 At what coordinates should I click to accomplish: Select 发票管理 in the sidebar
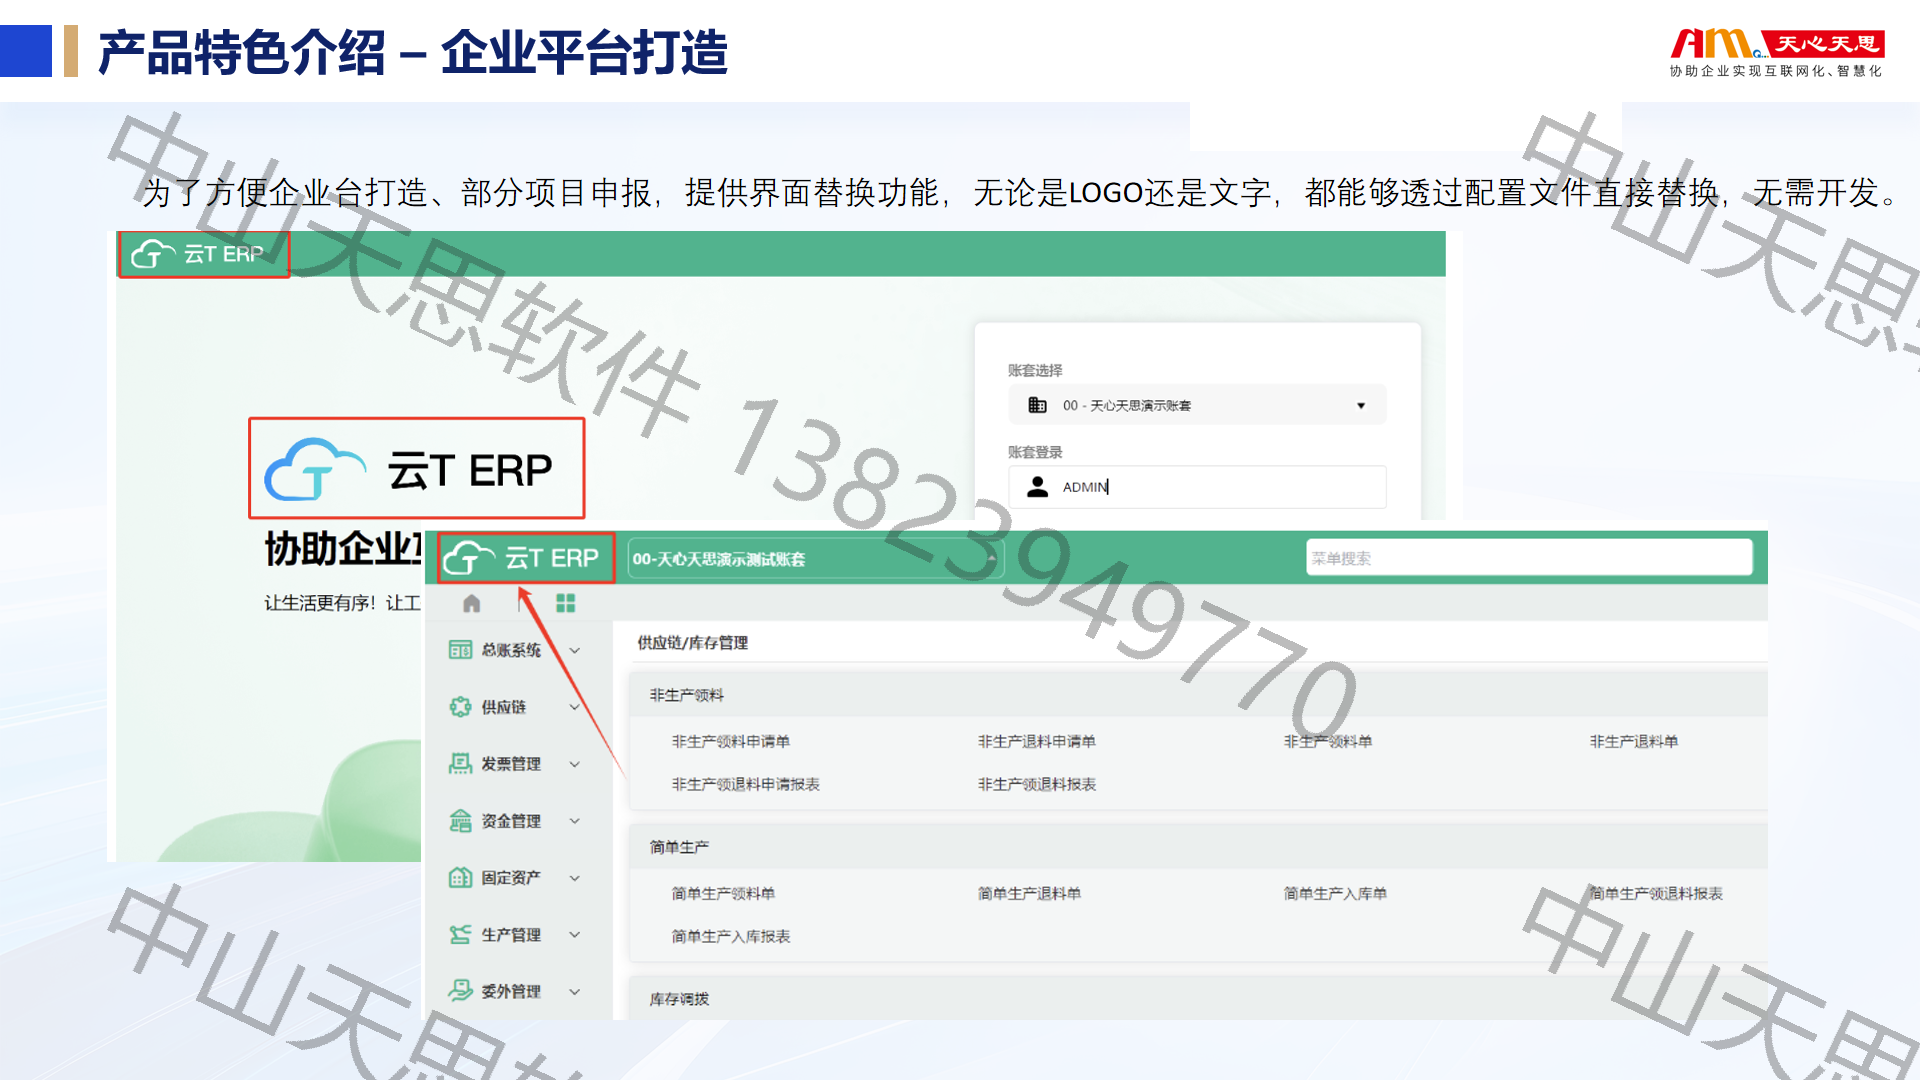(x=511, y=764)
